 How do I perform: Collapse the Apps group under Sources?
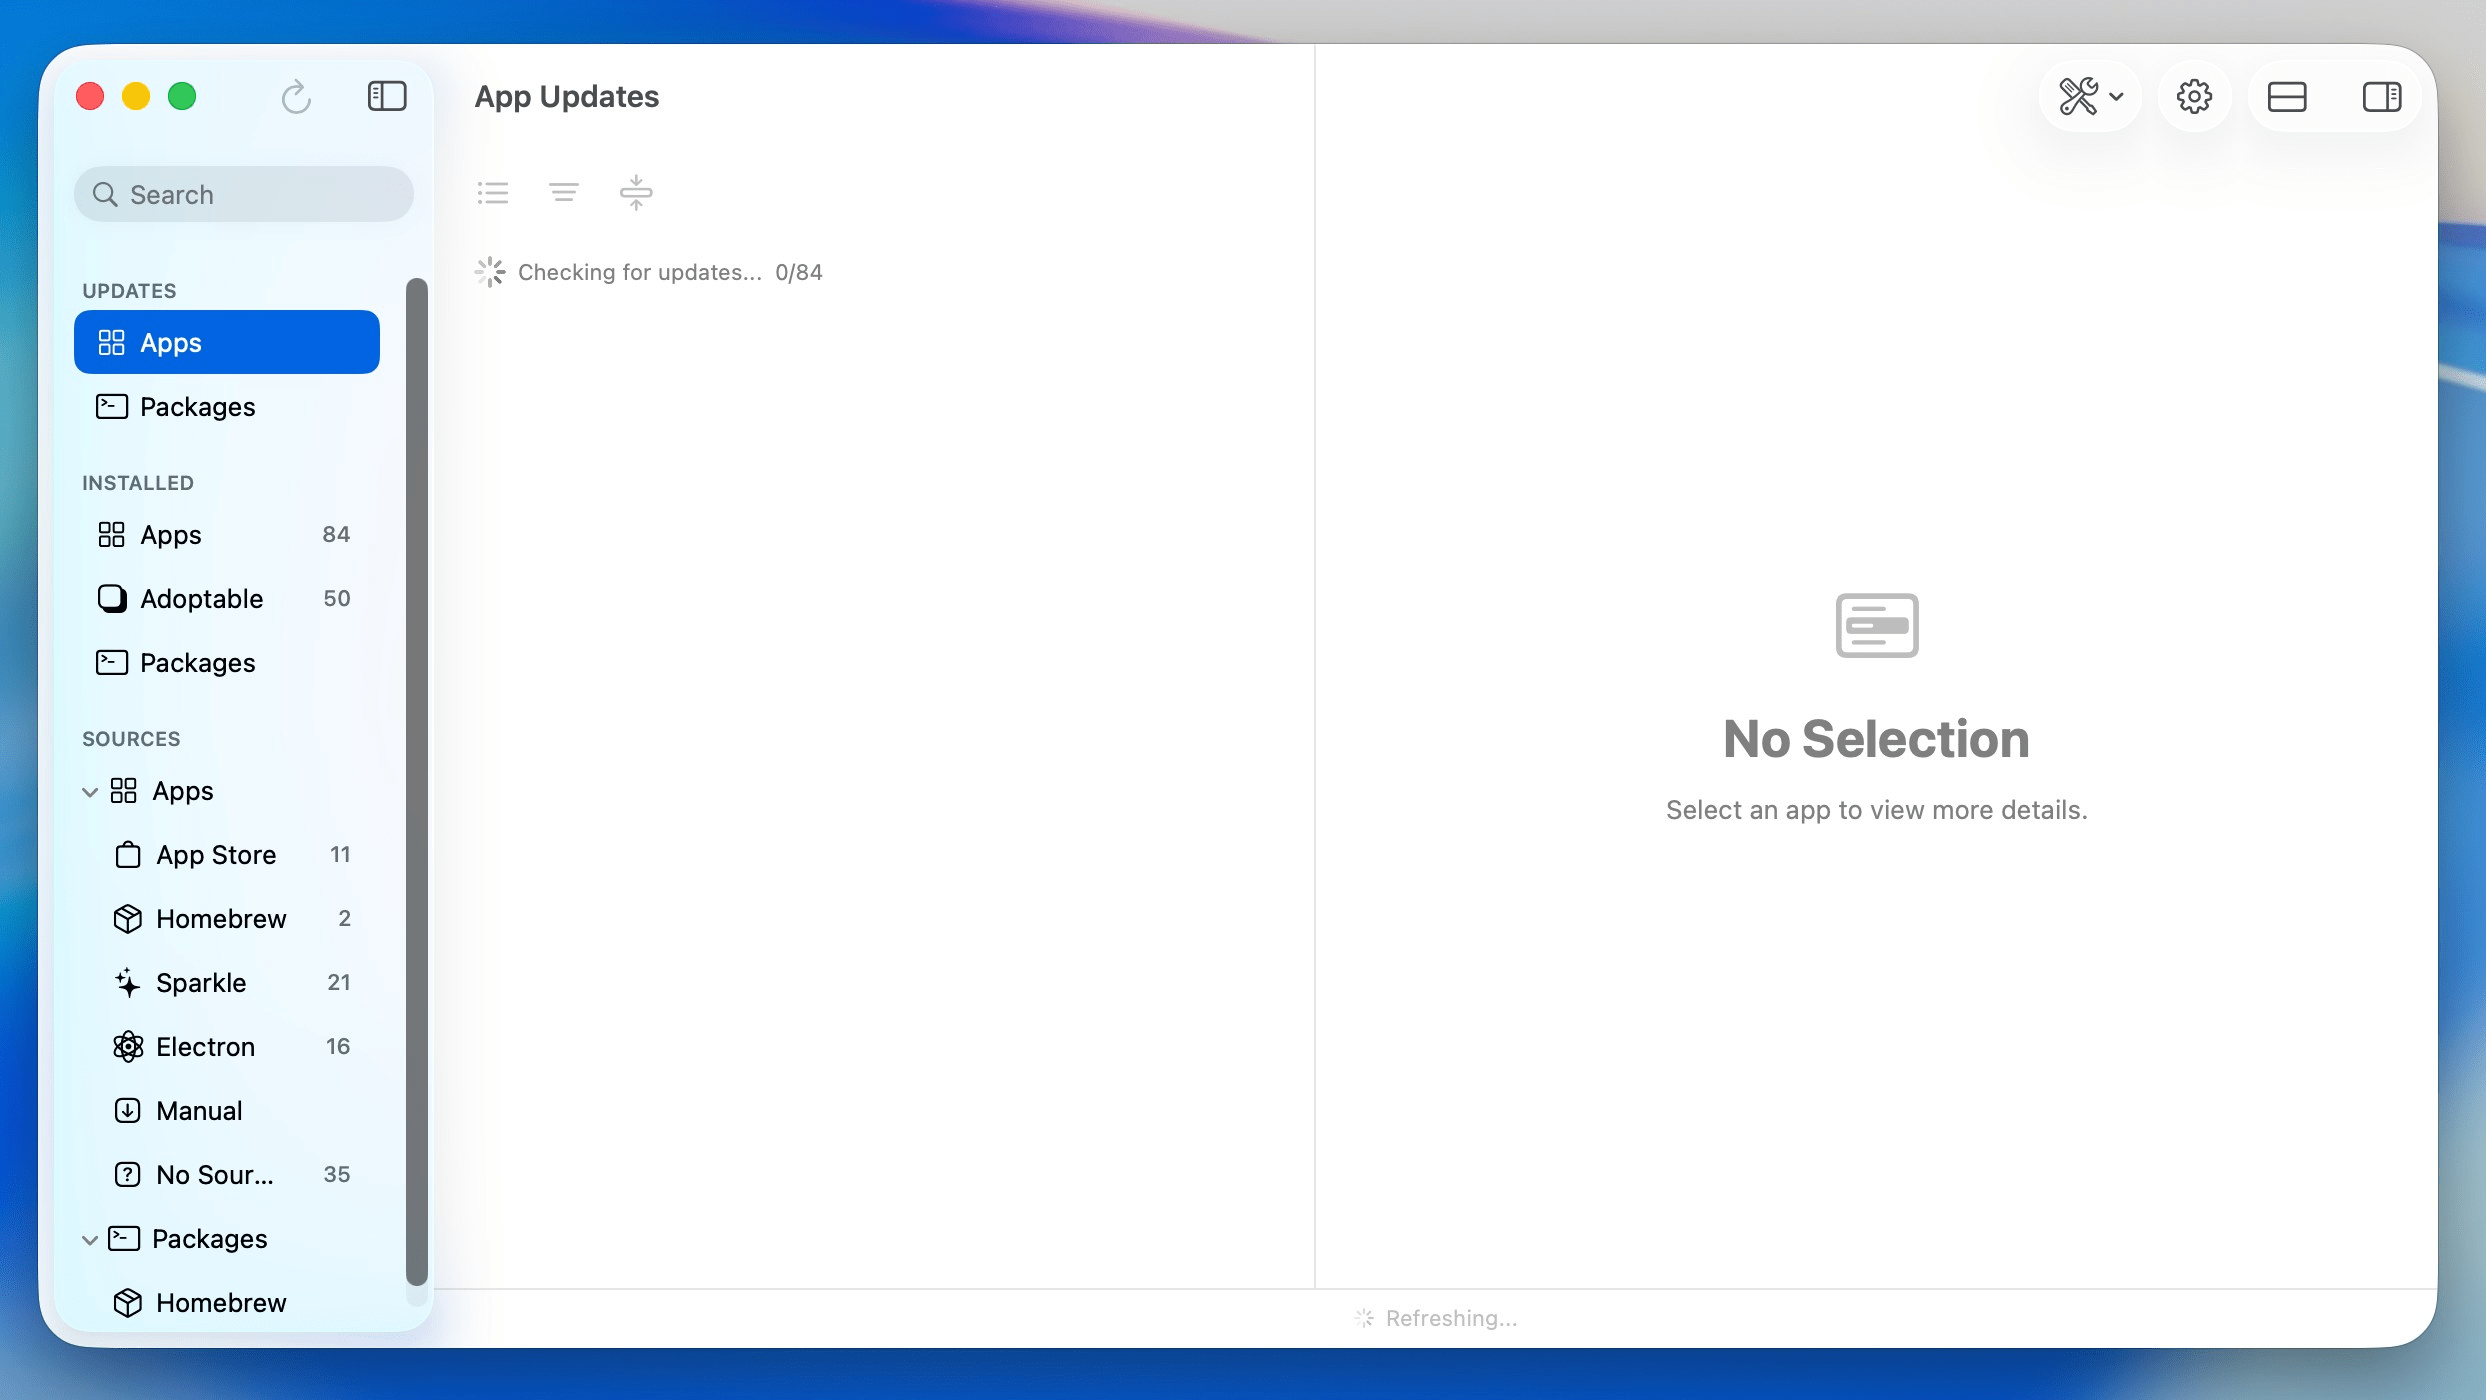(x=91, y=790)
